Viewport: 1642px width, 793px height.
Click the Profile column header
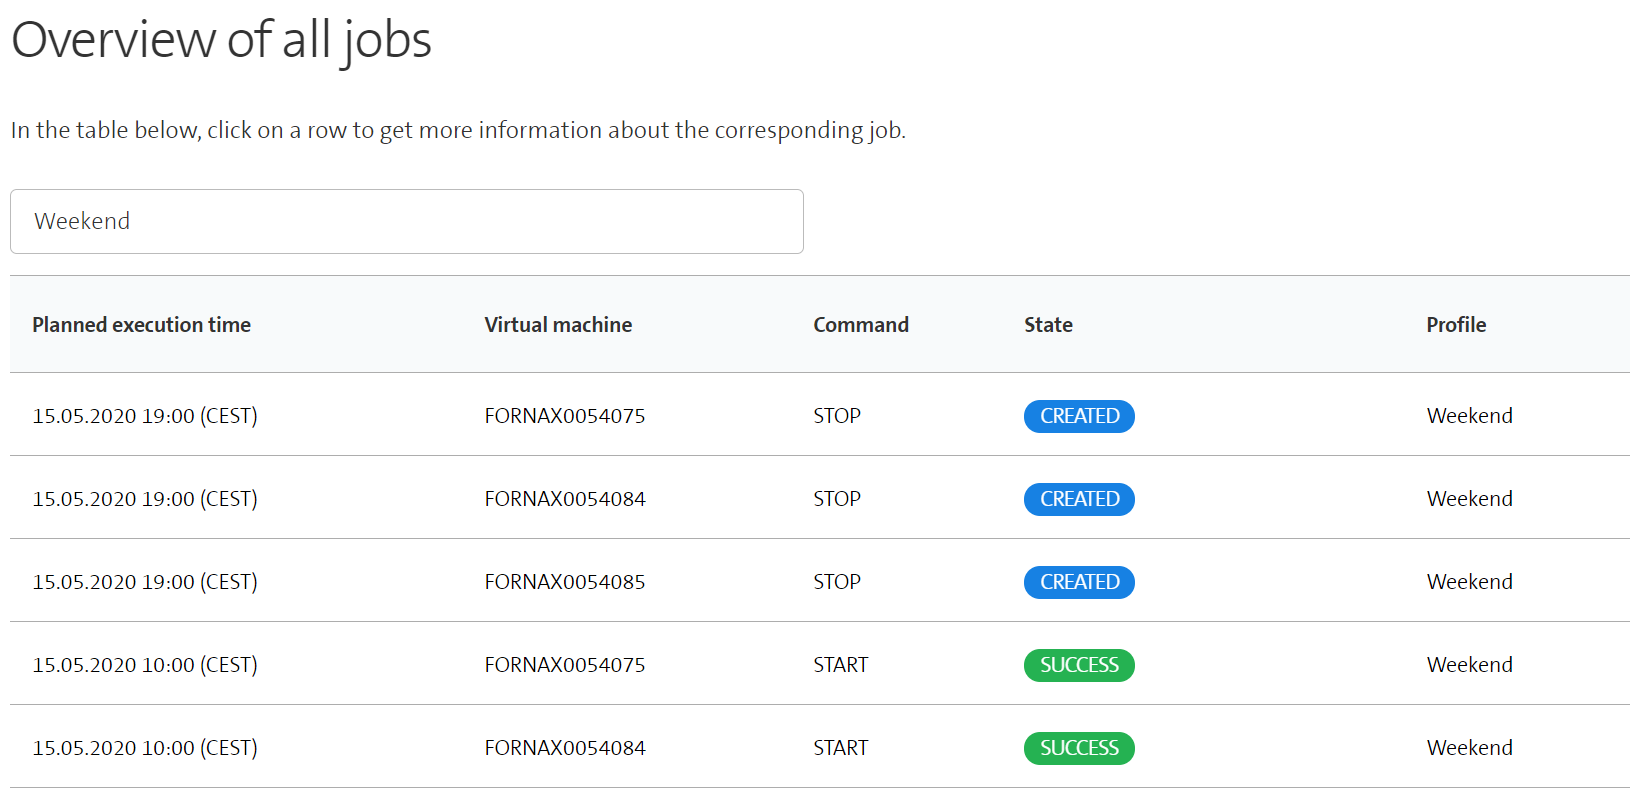click(1455, 325)
